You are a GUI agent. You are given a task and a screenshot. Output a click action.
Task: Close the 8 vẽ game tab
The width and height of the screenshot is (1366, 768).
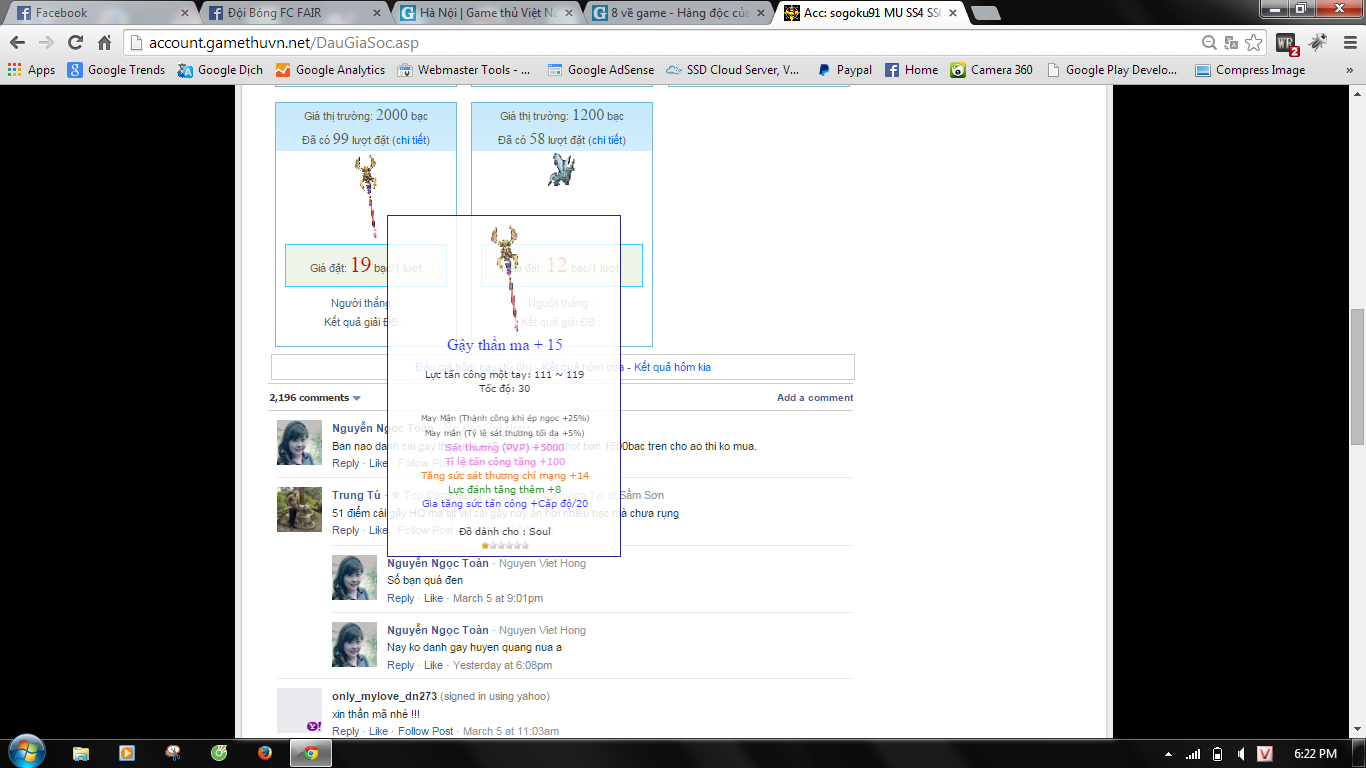coord(760,13)
